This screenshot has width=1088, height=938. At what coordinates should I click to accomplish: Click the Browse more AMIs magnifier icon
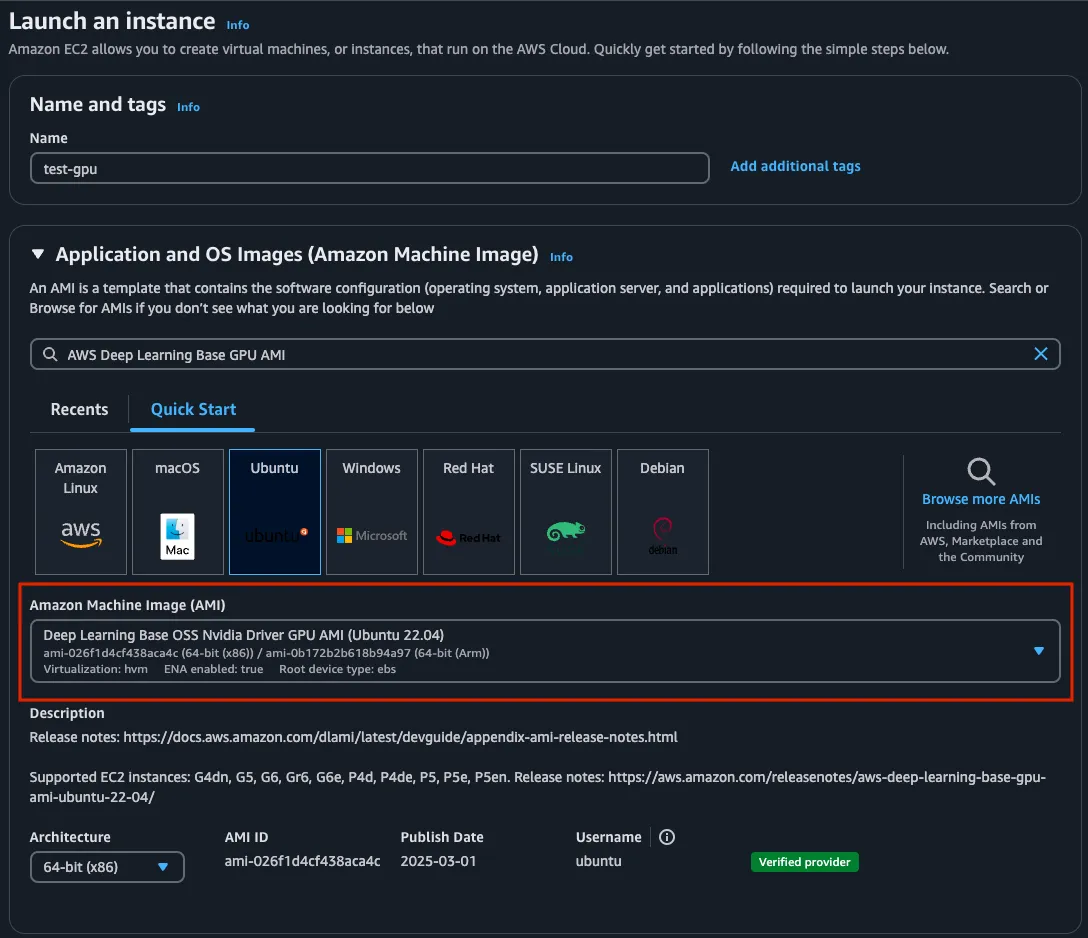980,471
